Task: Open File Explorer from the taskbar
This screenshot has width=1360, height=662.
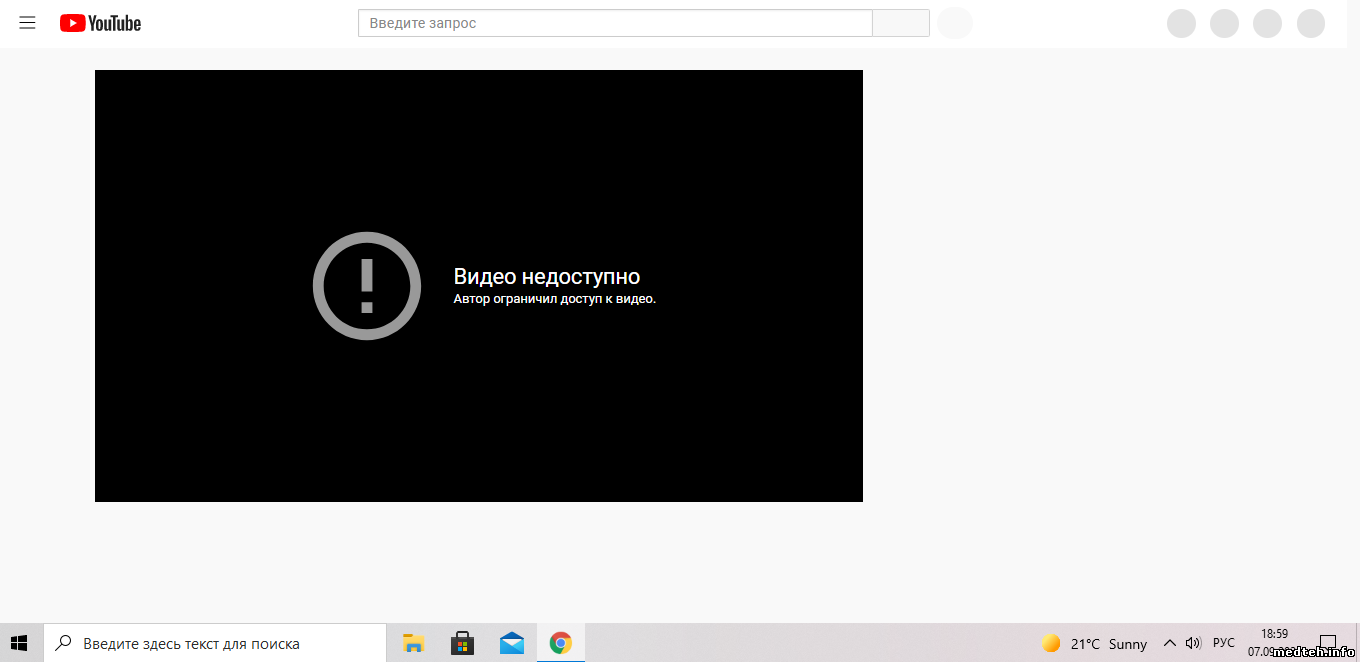Action: click(413, 643)
